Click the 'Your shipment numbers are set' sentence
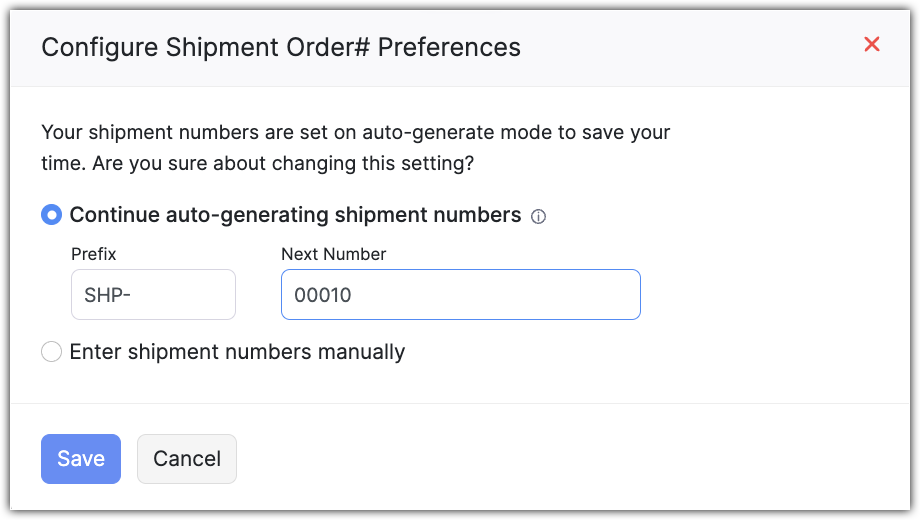The image size is (920, 520). 200,132
